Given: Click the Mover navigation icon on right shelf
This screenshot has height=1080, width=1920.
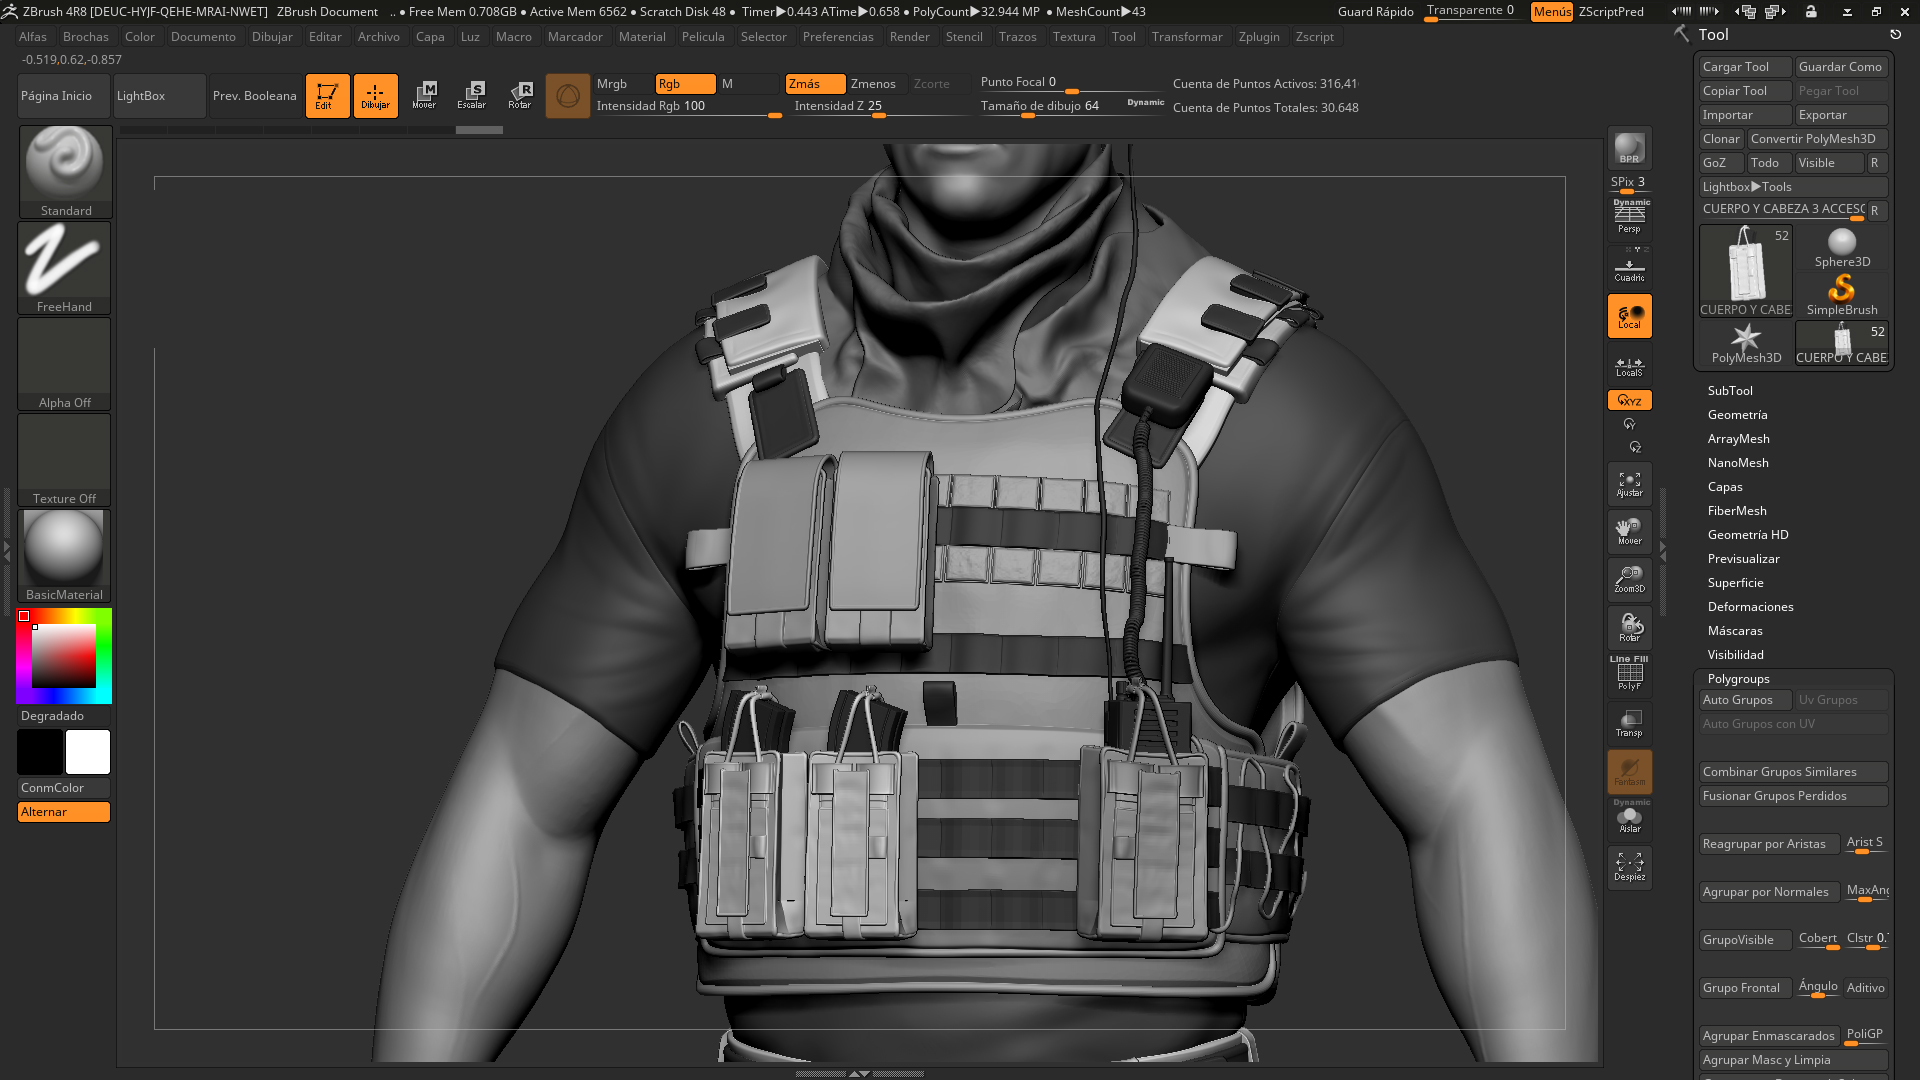Looking at the screenshot, I should click(1629, 530).
